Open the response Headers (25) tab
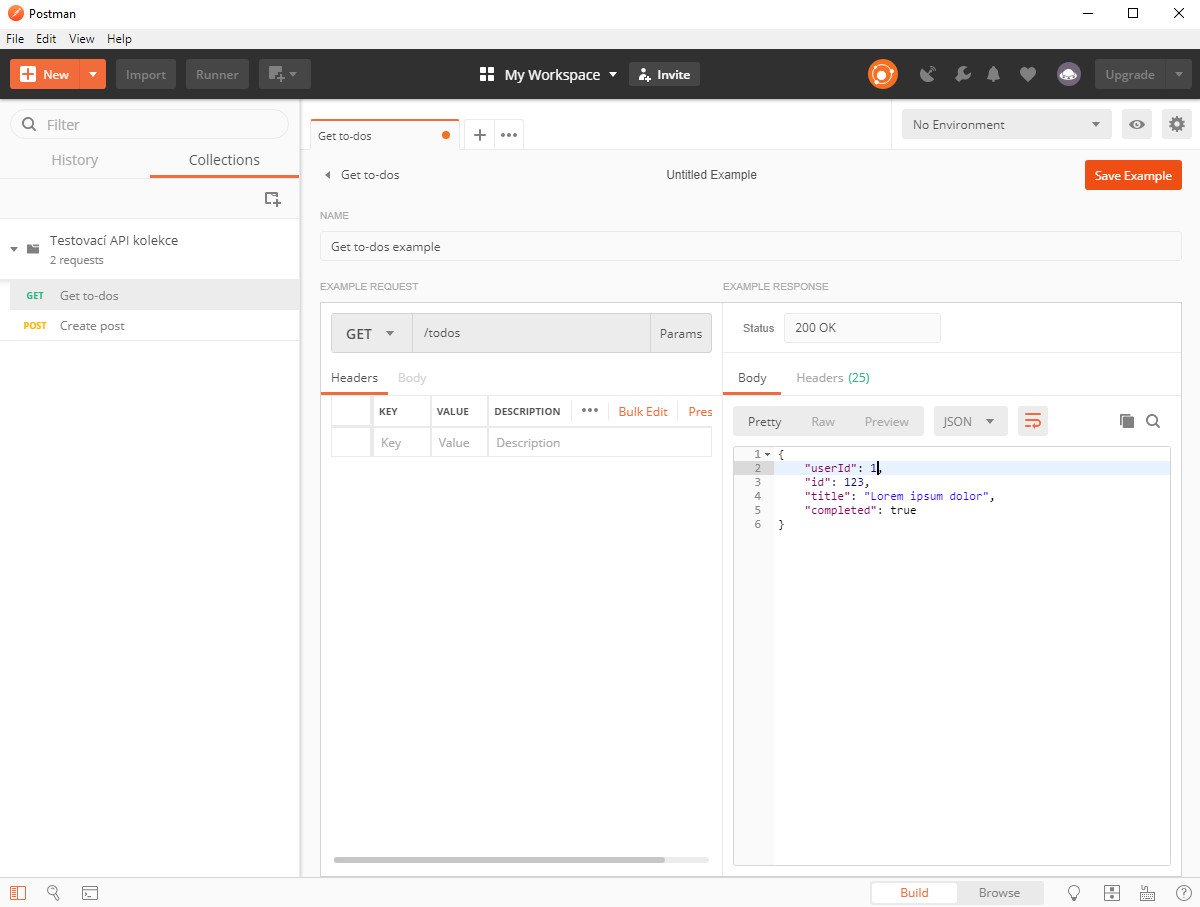The height and width of the screenshot is (907, 1200). click(833, 378)
